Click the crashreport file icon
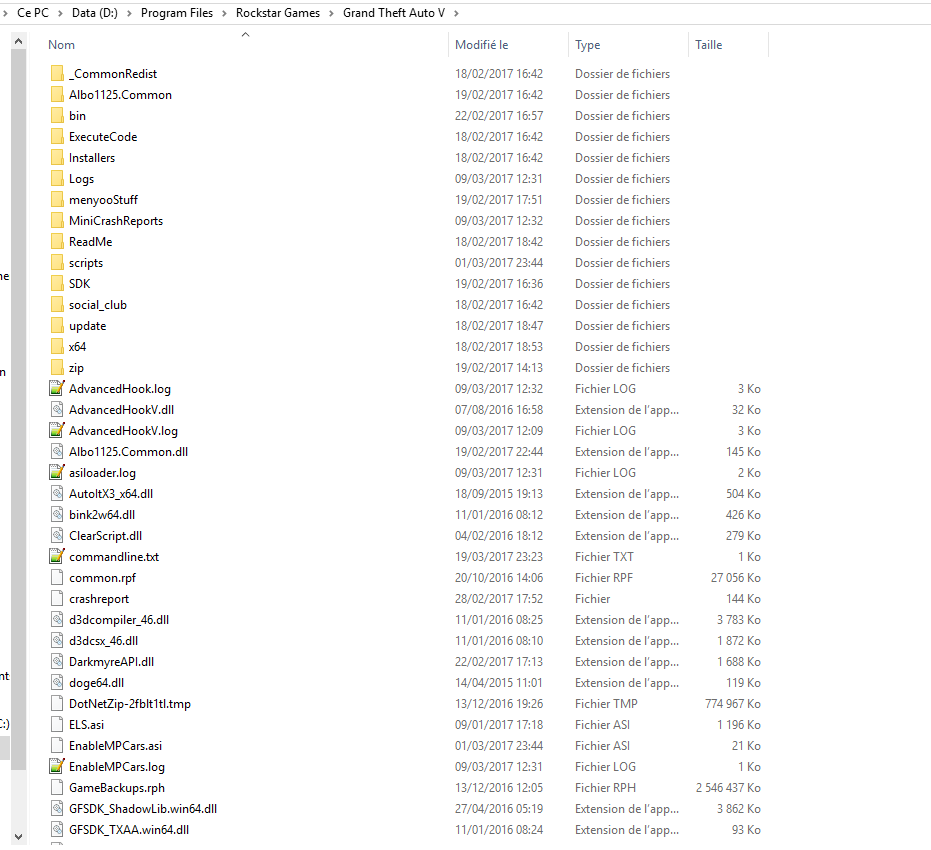 57,599
